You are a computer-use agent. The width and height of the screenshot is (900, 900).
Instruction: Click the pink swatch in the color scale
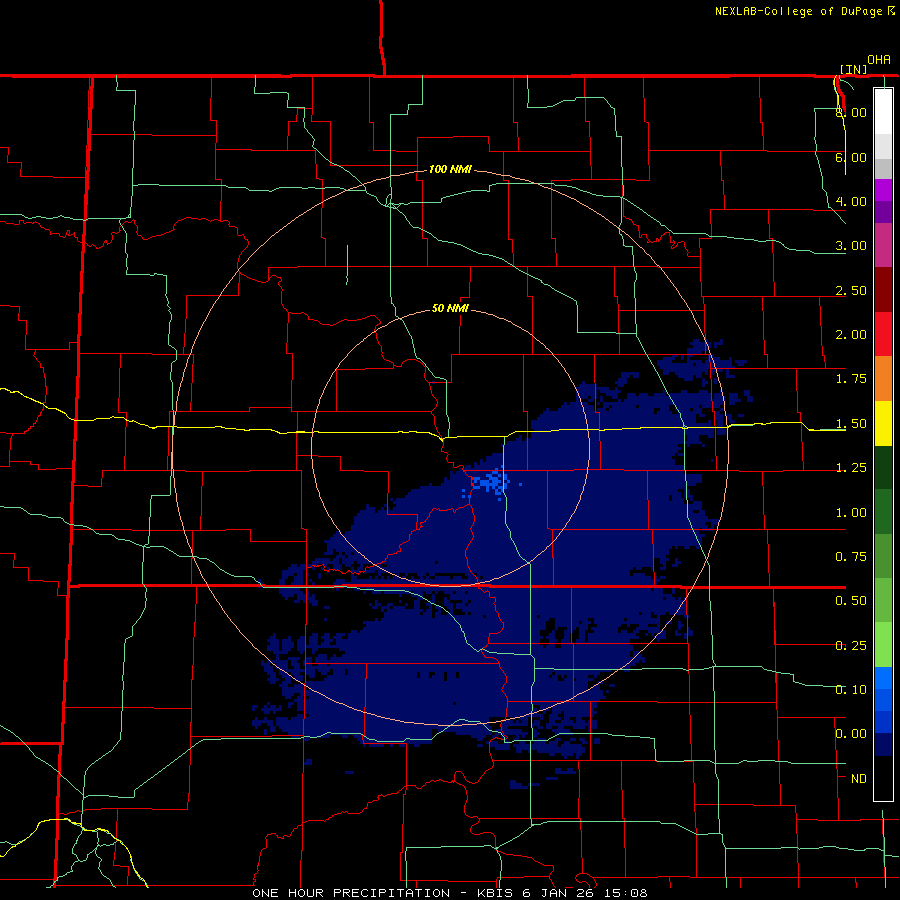click(x=883, y=246)
